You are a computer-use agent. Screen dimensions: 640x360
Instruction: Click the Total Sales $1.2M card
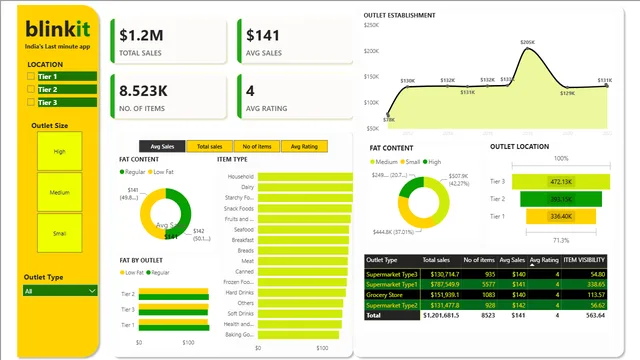pyautogui.click(x=169, y=41)
